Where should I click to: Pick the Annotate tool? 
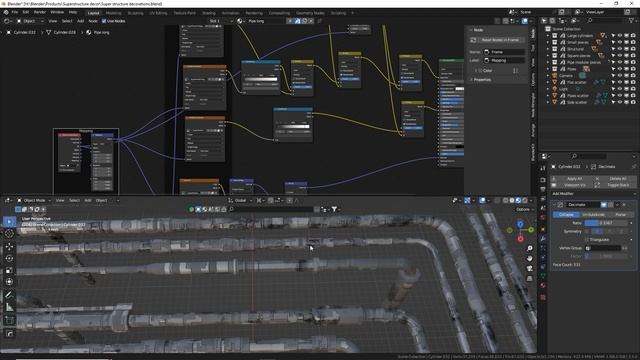click(x=9, y=295)
